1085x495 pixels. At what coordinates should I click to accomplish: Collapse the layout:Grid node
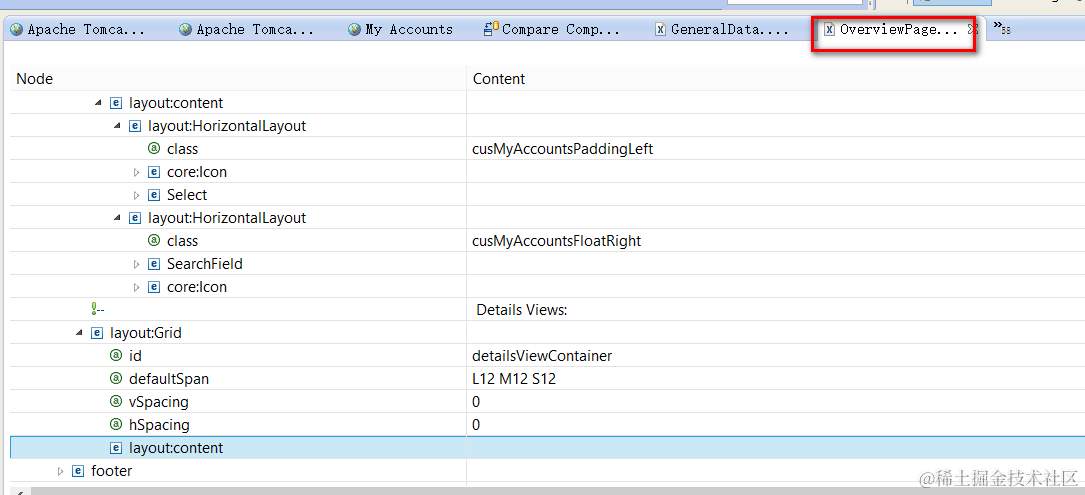pos(79,333)
